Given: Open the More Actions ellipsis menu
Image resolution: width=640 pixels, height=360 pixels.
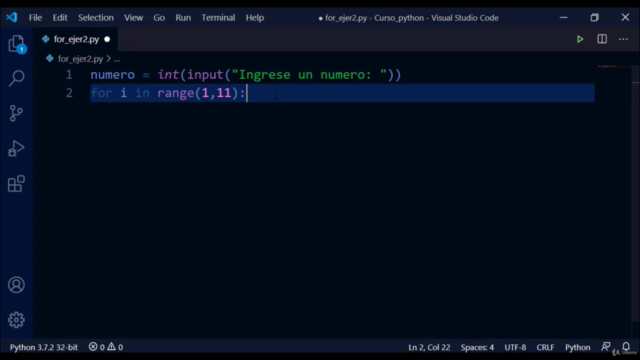Looking at the screenshot, I should [623, 39].
